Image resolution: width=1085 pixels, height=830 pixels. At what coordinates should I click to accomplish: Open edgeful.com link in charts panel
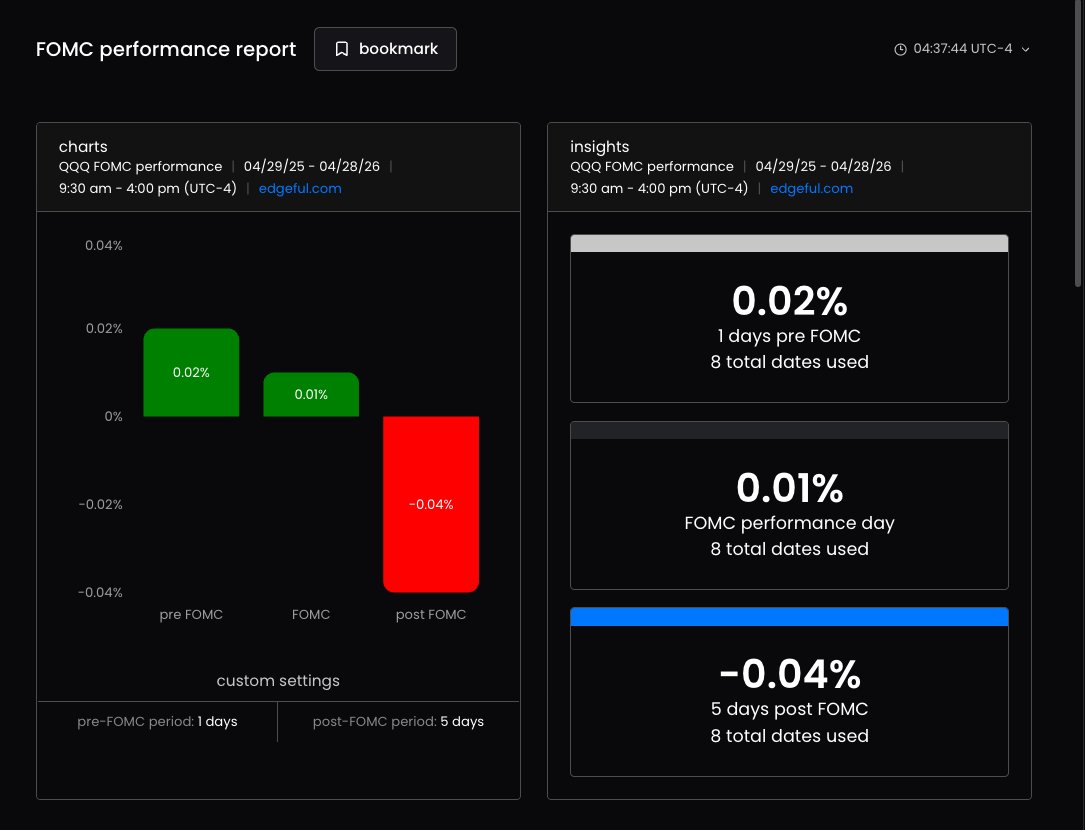(300, 188)
